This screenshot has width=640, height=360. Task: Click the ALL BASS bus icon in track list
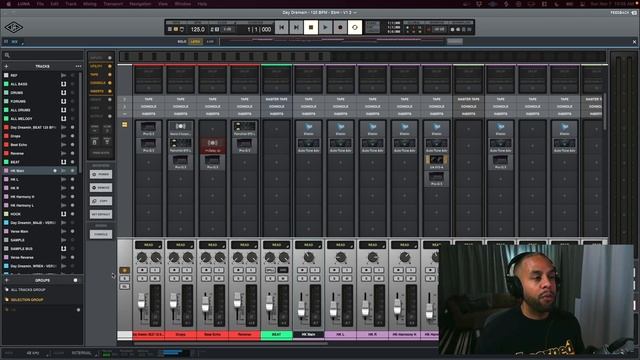click(x=64, y=84)
